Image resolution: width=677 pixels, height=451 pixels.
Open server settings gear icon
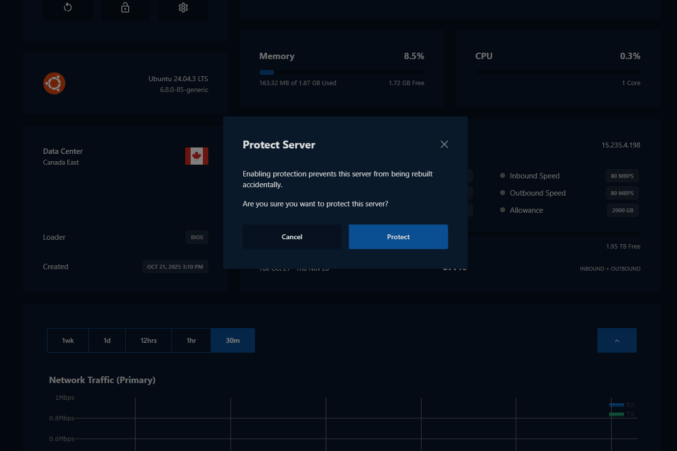(x=183, y=8)
